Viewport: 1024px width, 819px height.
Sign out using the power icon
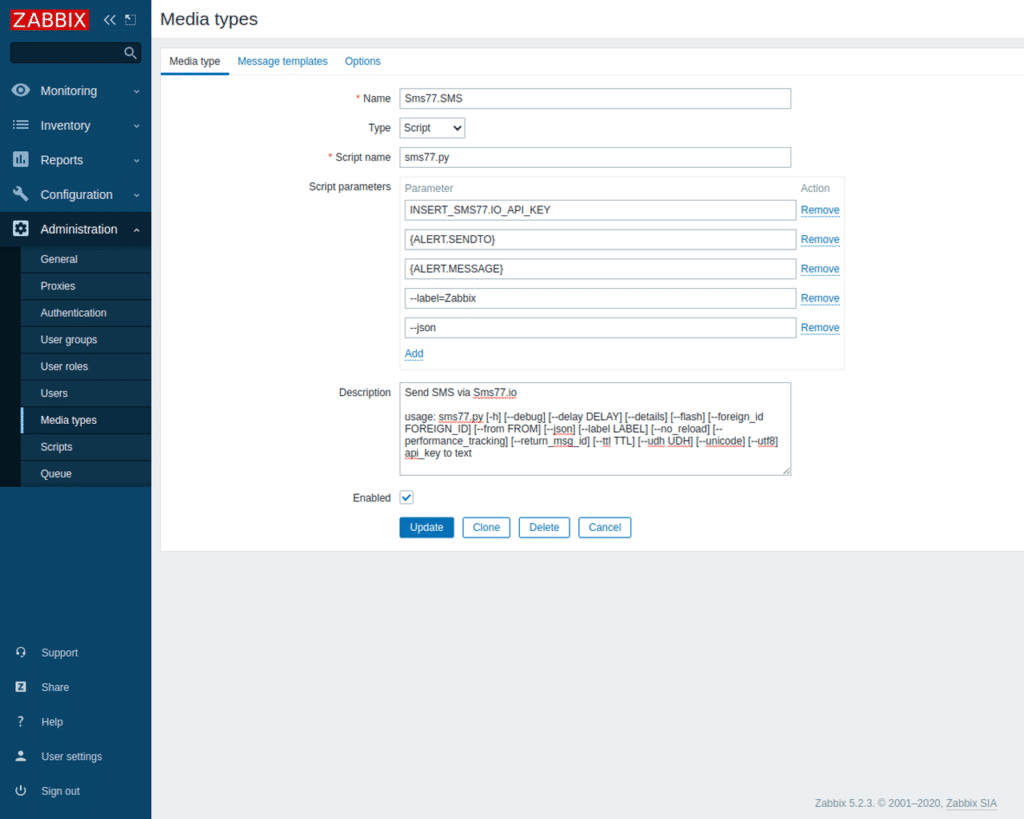22,790
